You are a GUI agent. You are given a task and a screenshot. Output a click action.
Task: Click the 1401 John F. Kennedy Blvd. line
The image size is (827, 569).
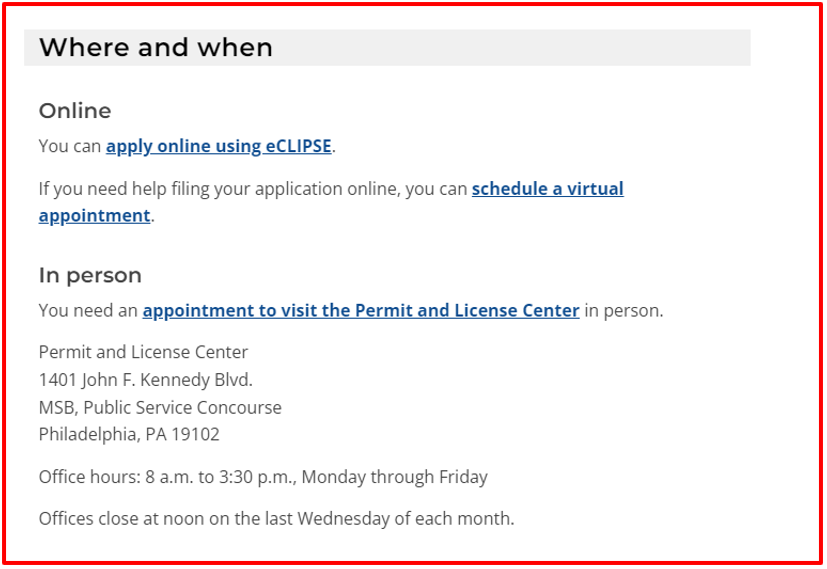click(146, 380)
